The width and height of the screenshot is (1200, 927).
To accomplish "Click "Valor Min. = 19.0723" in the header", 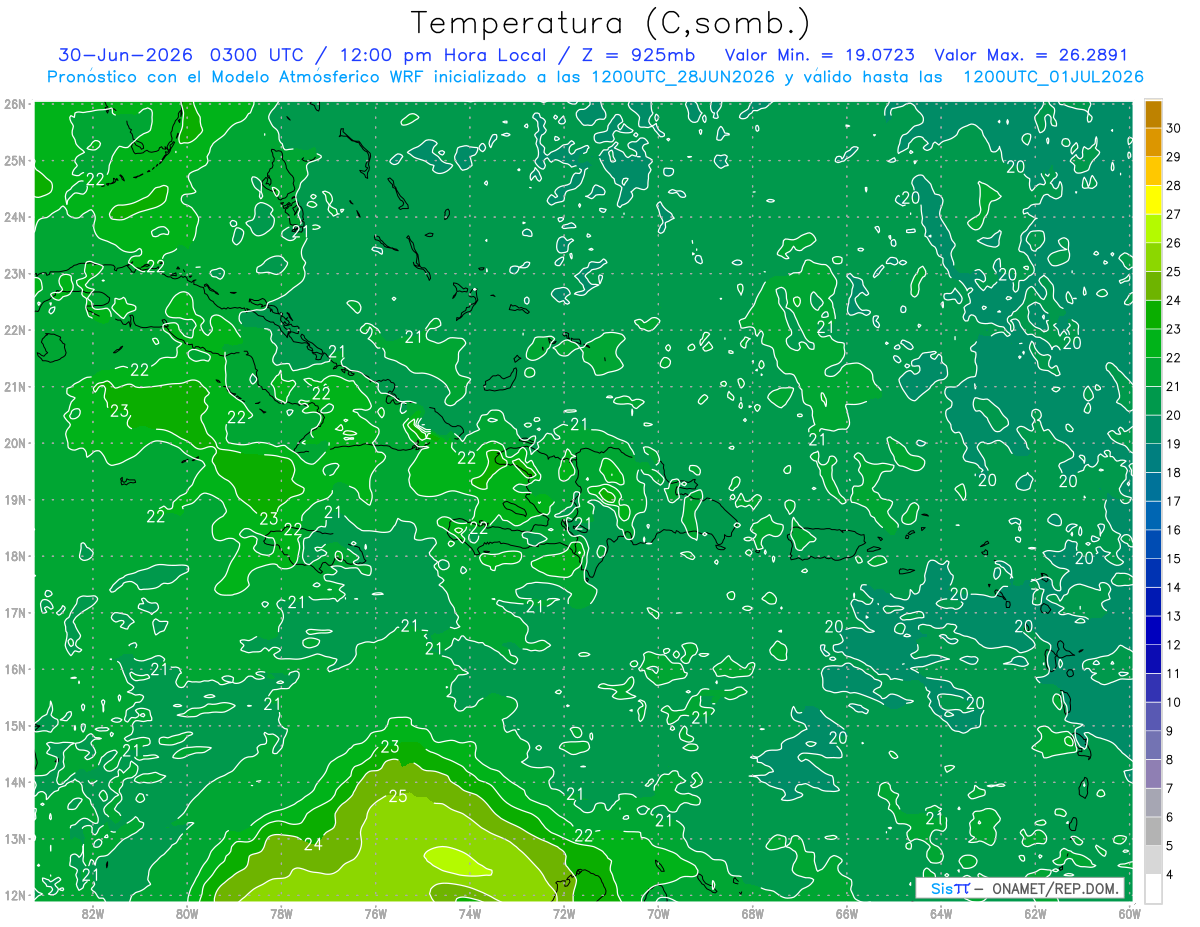I will [x=819, y=55].
